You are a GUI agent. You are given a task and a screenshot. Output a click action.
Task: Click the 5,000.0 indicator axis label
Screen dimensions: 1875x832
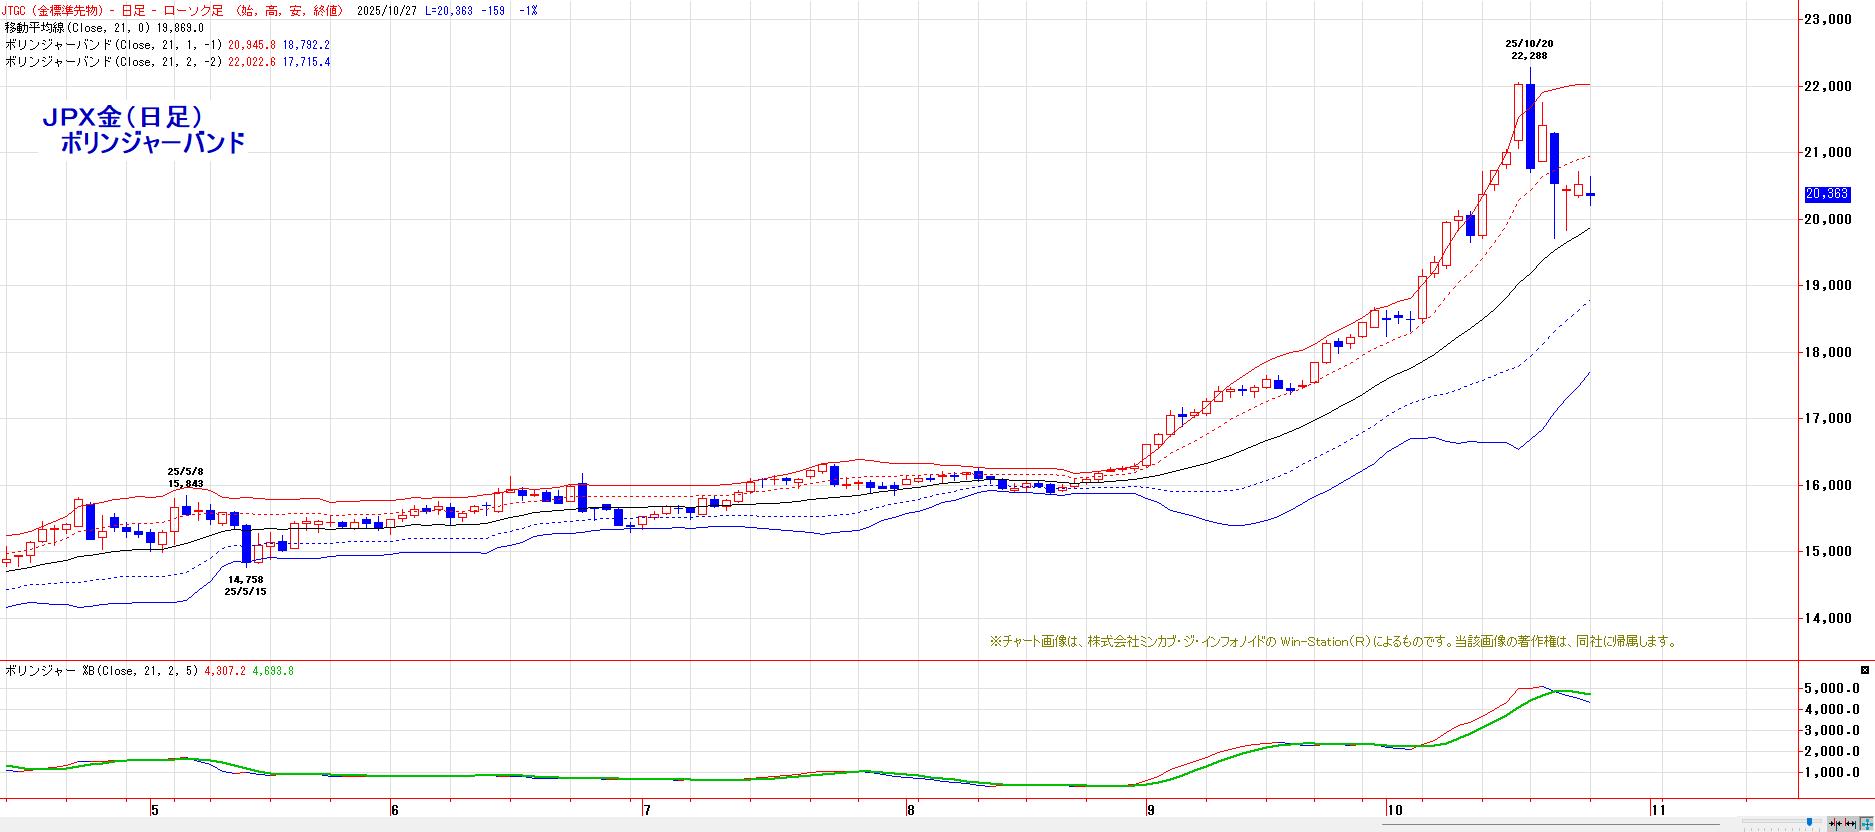click(1833, 689)
